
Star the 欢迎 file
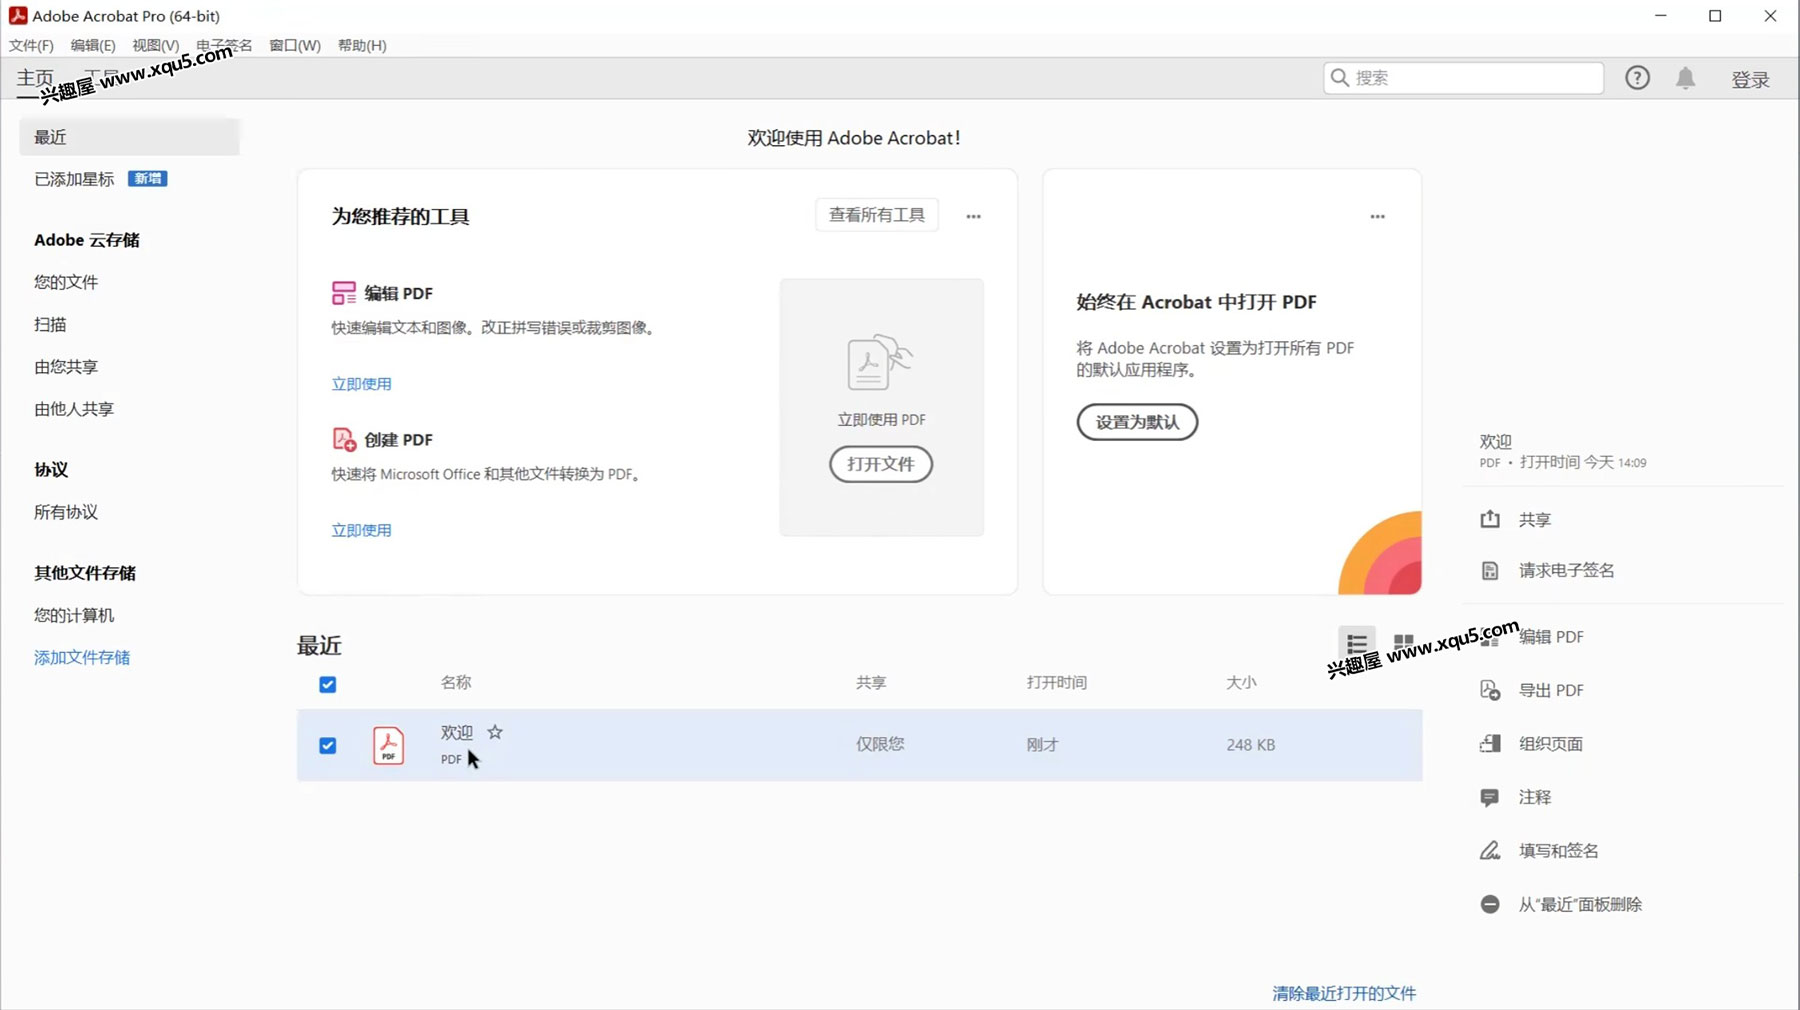click(495, 732)
